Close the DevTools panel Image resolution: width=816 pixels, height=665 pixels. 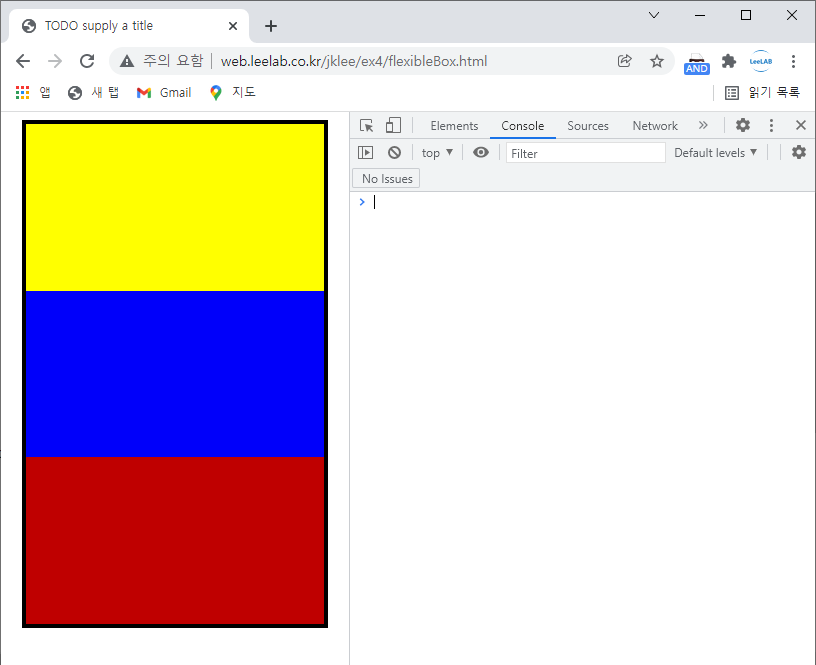point(801,125)
